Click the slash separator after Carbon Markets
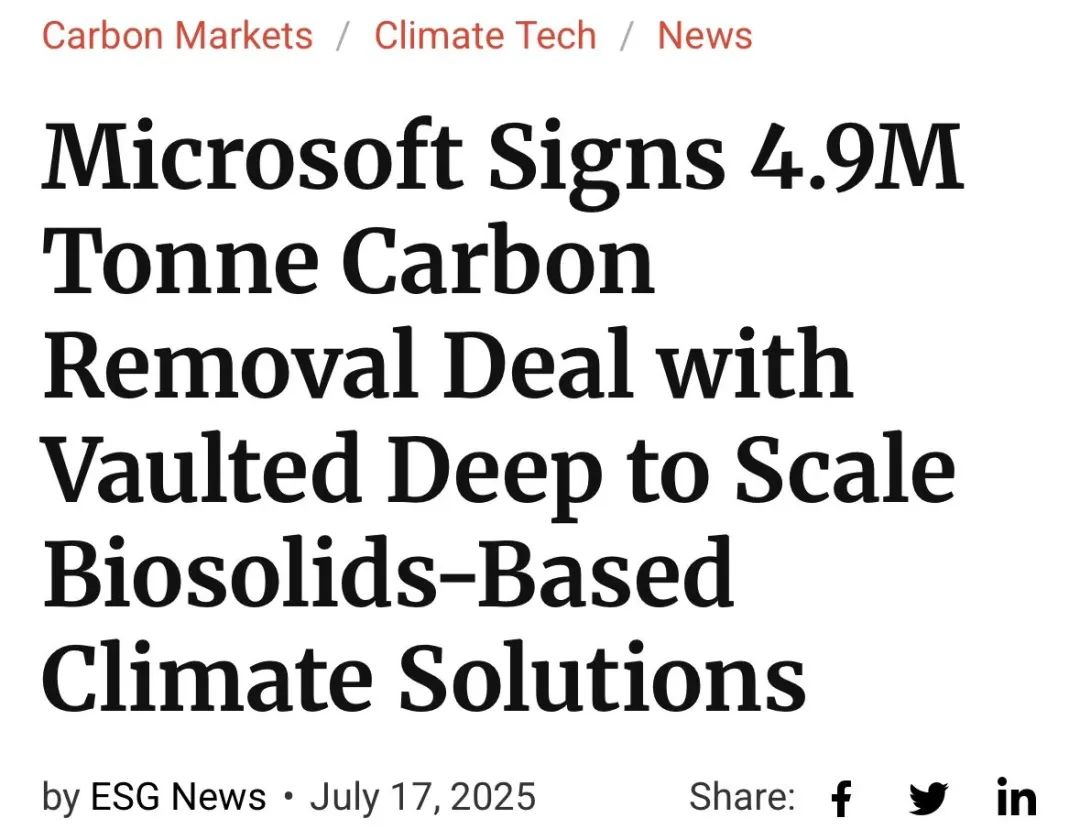The height and width of the screenshot is (829, 1080). pyautogui.click(x=343, y=36)
